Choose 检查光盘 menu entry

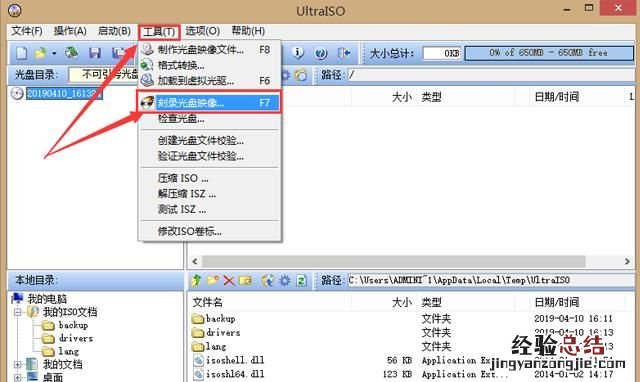[210, 119]
